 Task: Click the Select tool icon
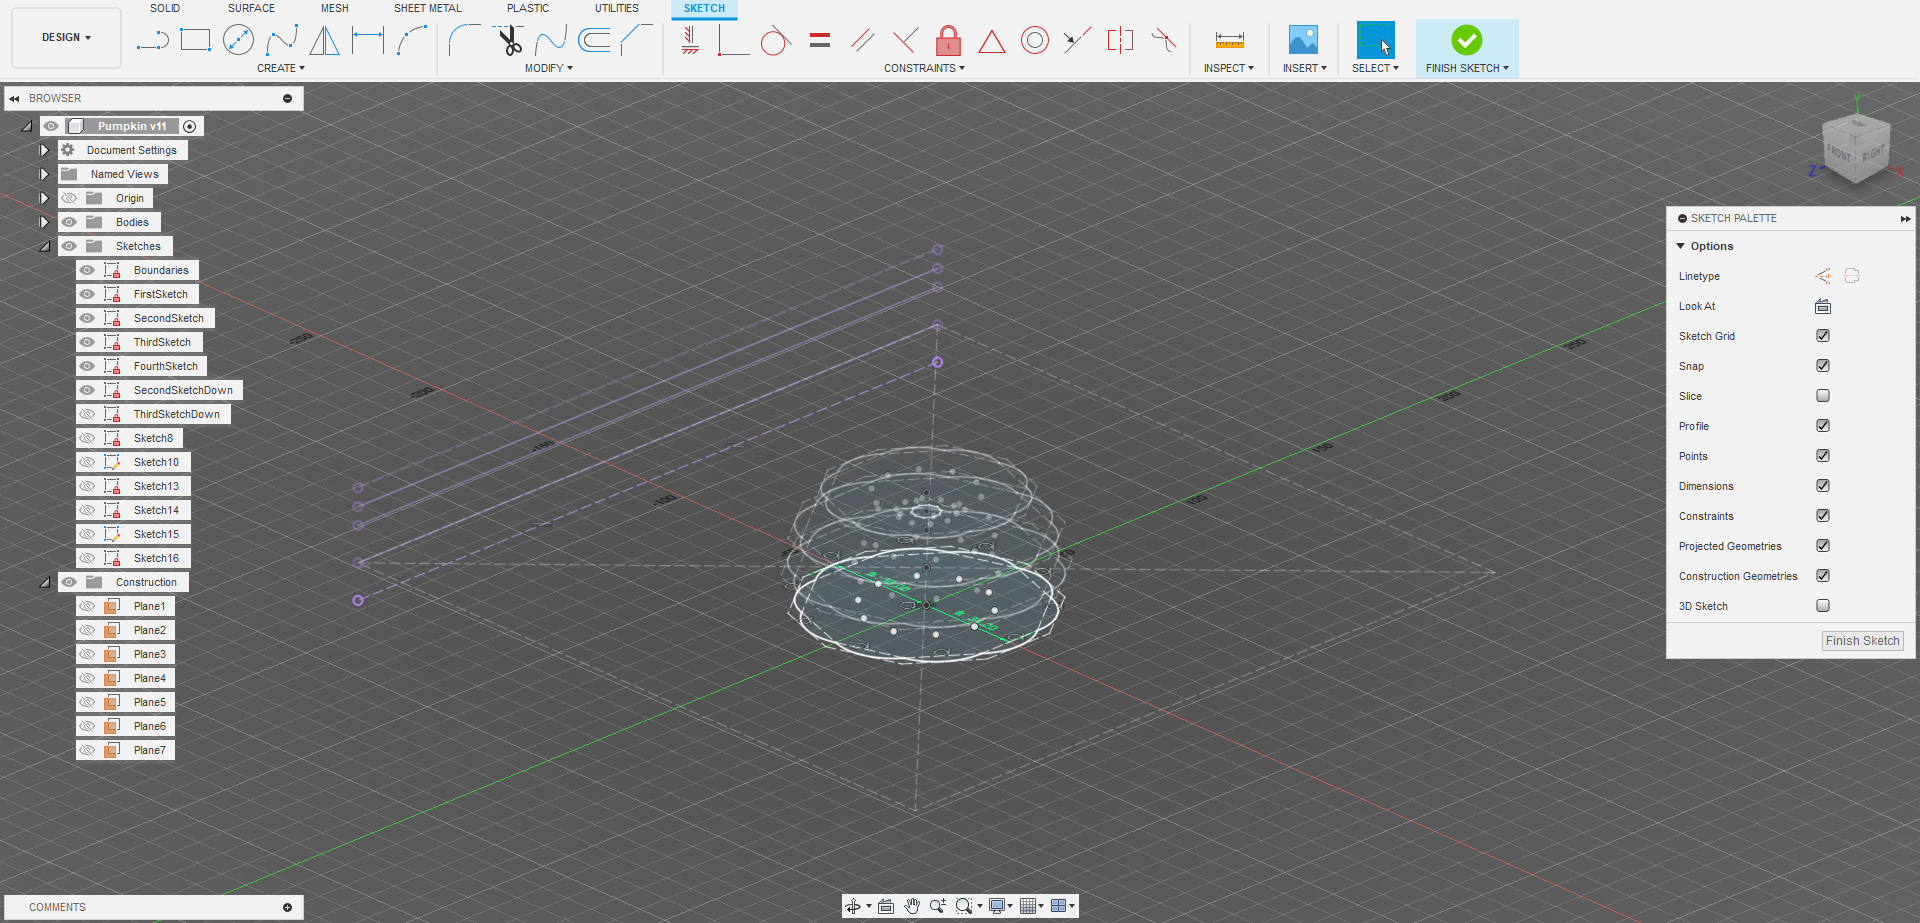click(x=1375, y=40)
